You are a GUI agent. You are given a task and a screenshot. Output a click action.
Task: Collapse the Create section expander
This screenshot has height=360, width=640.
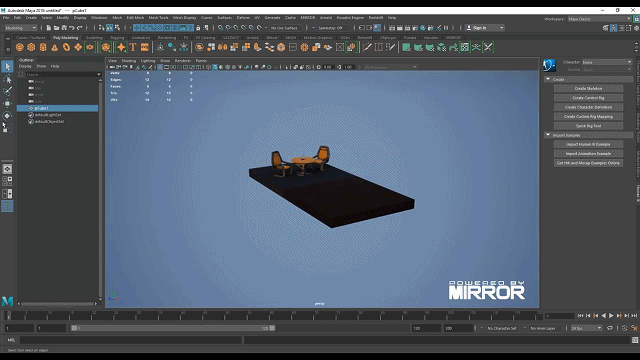[x=548, y=79]
